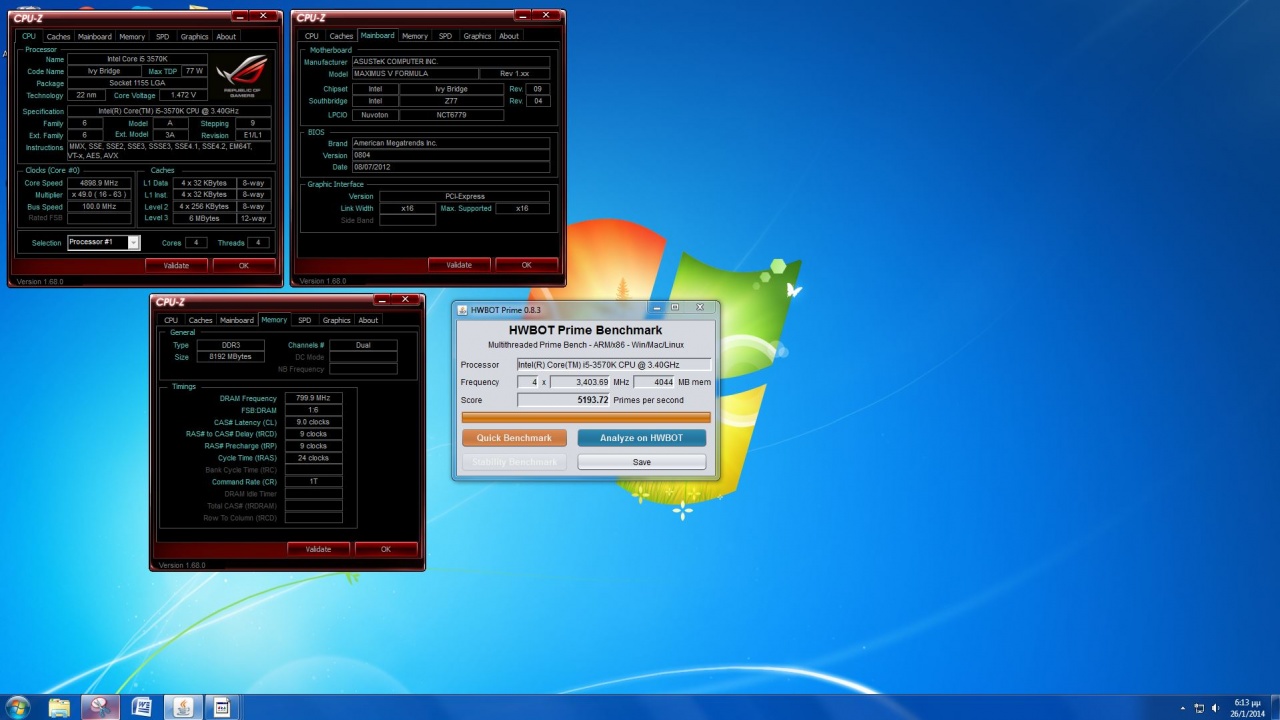Click Southbridge value Z77
1280x720 pixels.
450,101
